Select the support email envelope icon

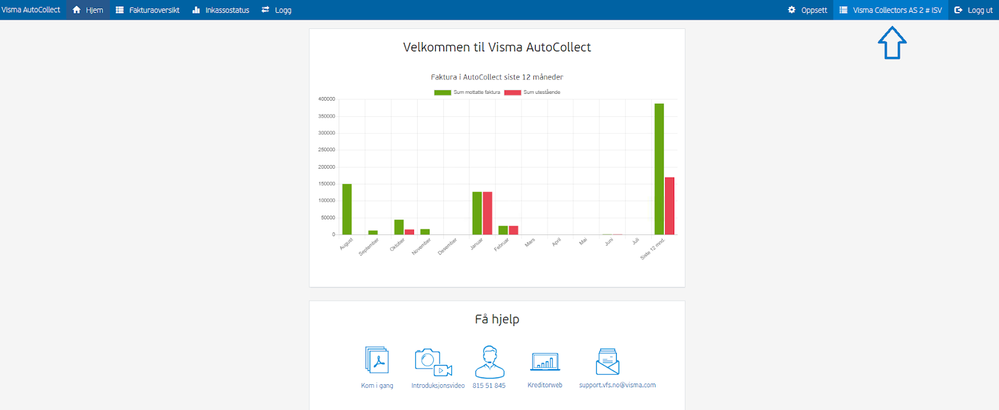tap(608, 362)
